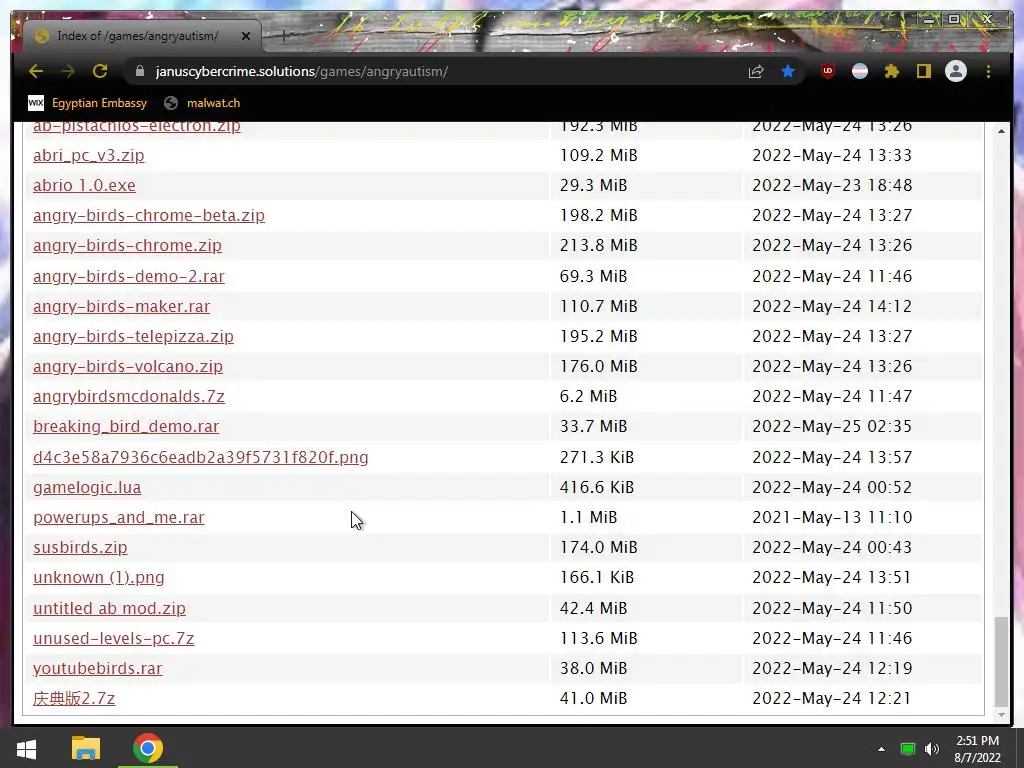Go back to the previous page
Screen dimensions: 1024x768
click(36, 71)
